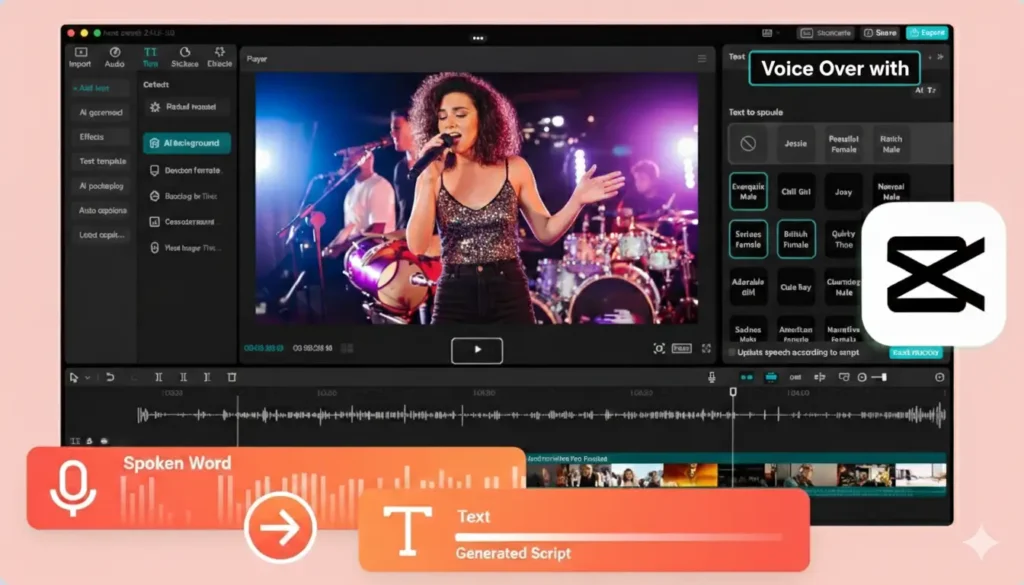
Task: Click the Export button
Action: (927, 33)
